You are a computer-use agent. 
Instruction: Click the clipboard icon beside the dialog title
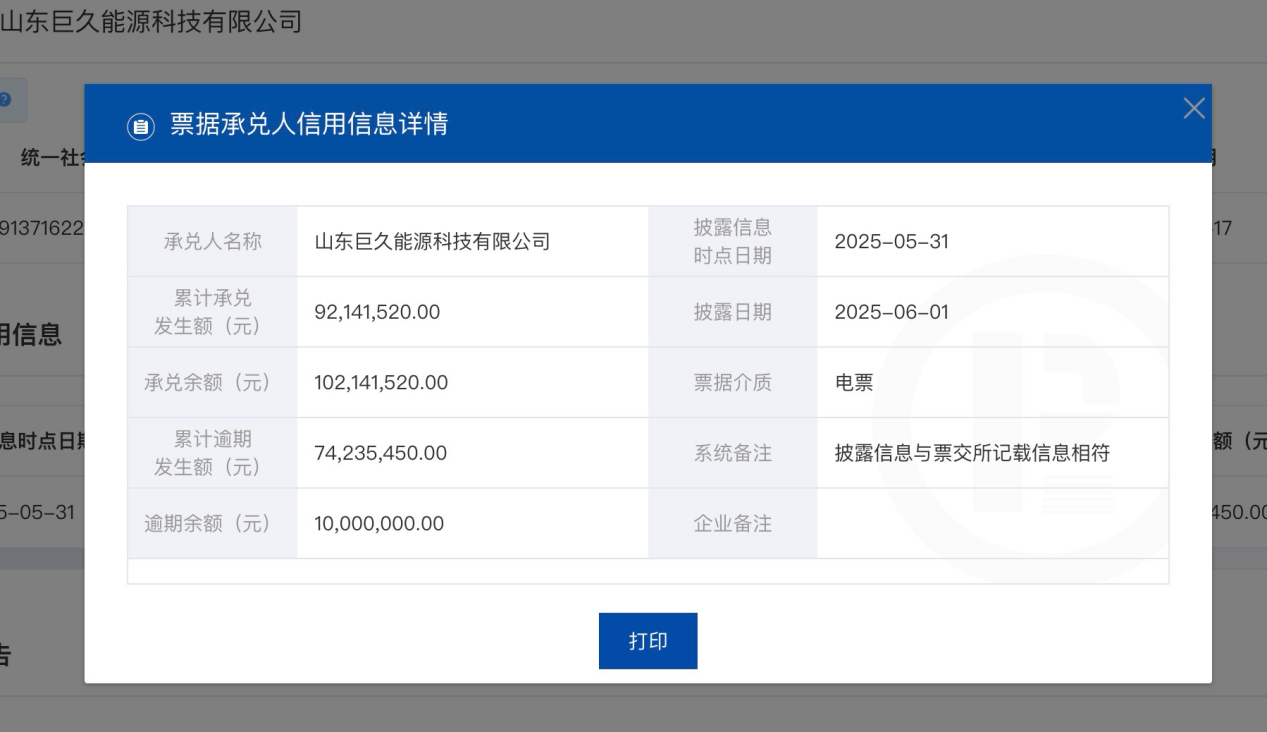(x=141, y=127)
